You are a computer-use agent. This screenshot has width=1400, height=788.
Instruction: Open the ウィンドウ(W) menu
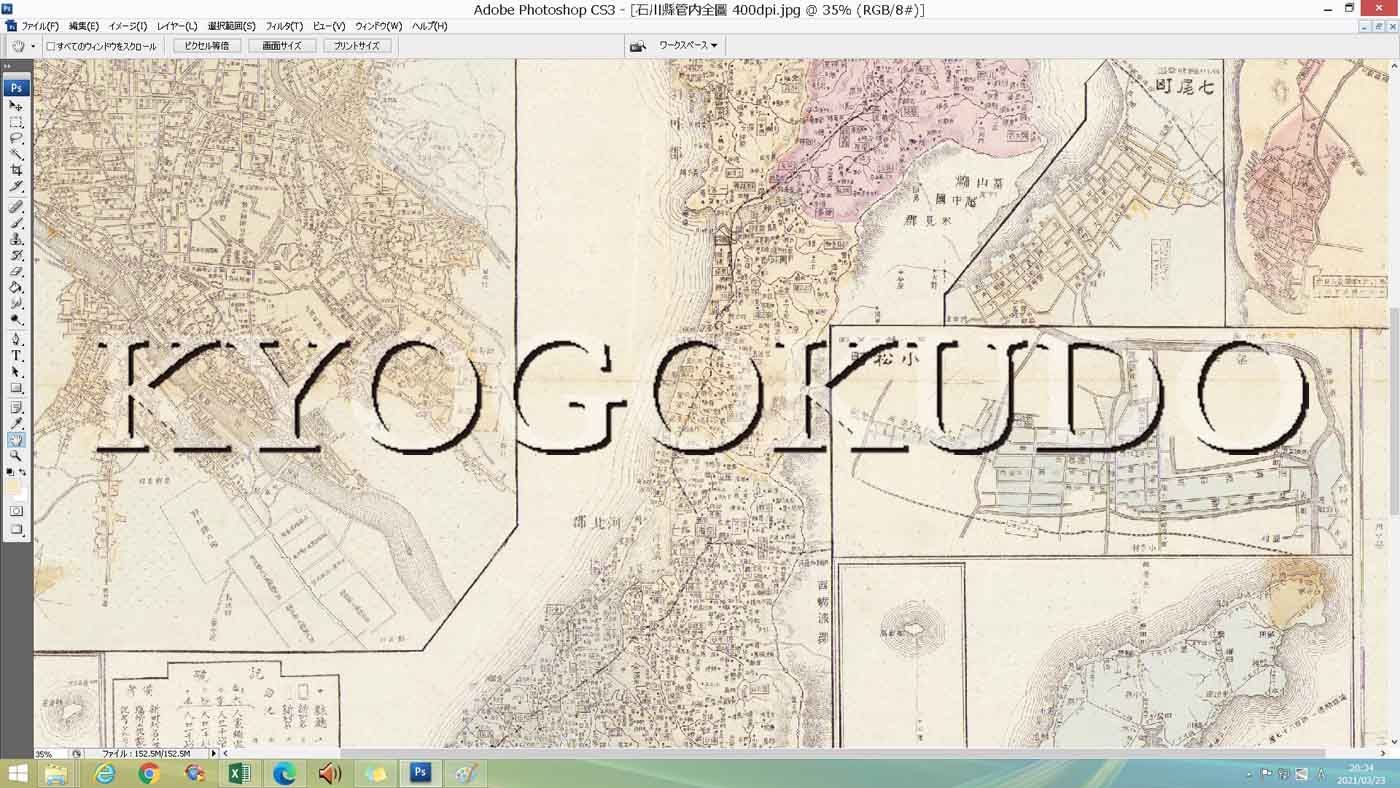[379, 26]
